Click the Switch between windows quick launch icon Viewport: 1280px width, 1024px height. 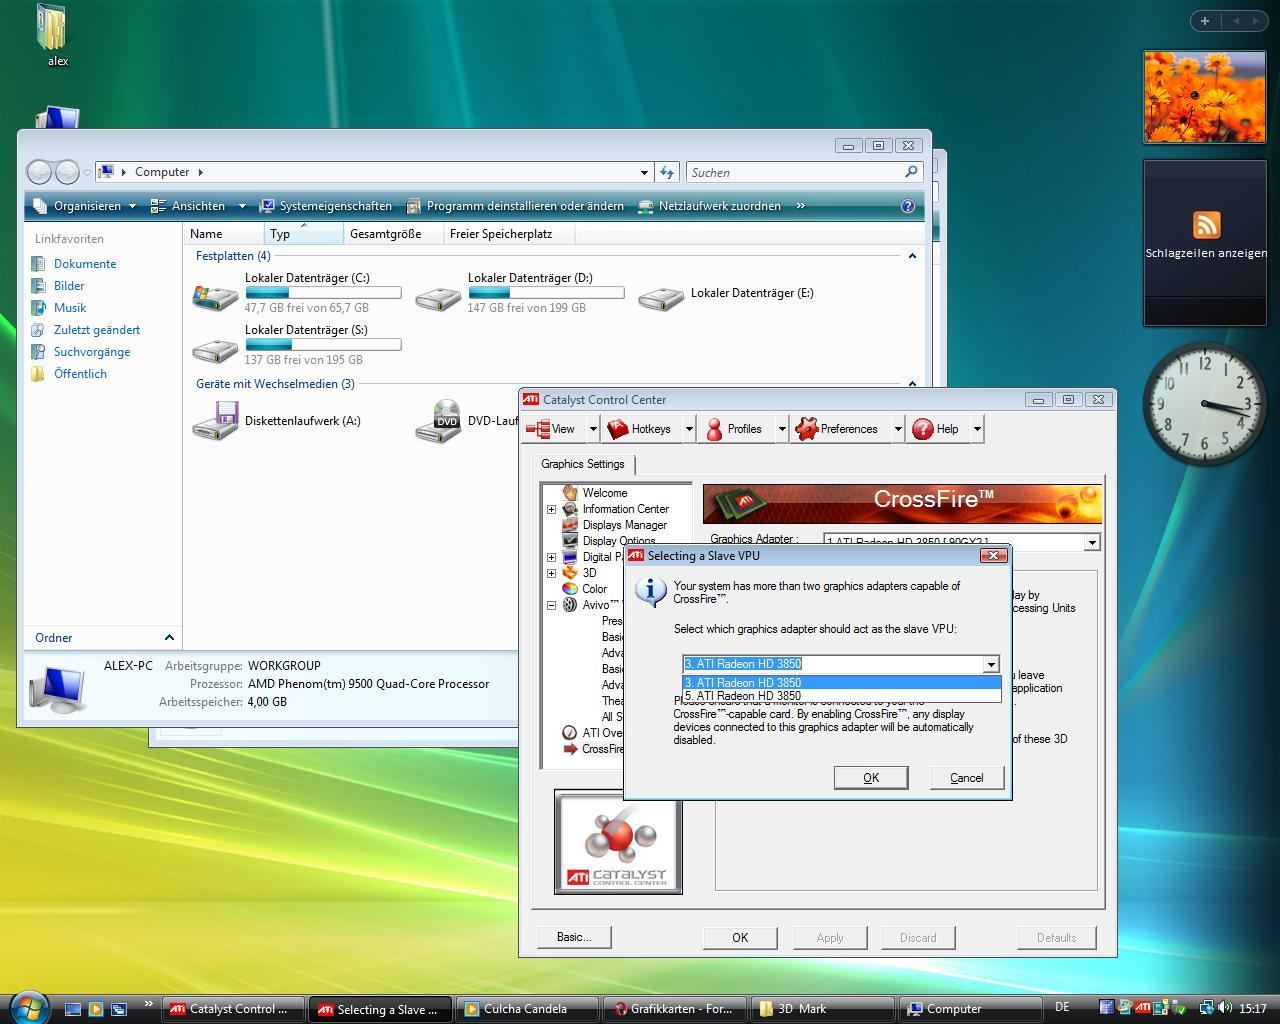pyautogui.click(x=119, y=1009)
